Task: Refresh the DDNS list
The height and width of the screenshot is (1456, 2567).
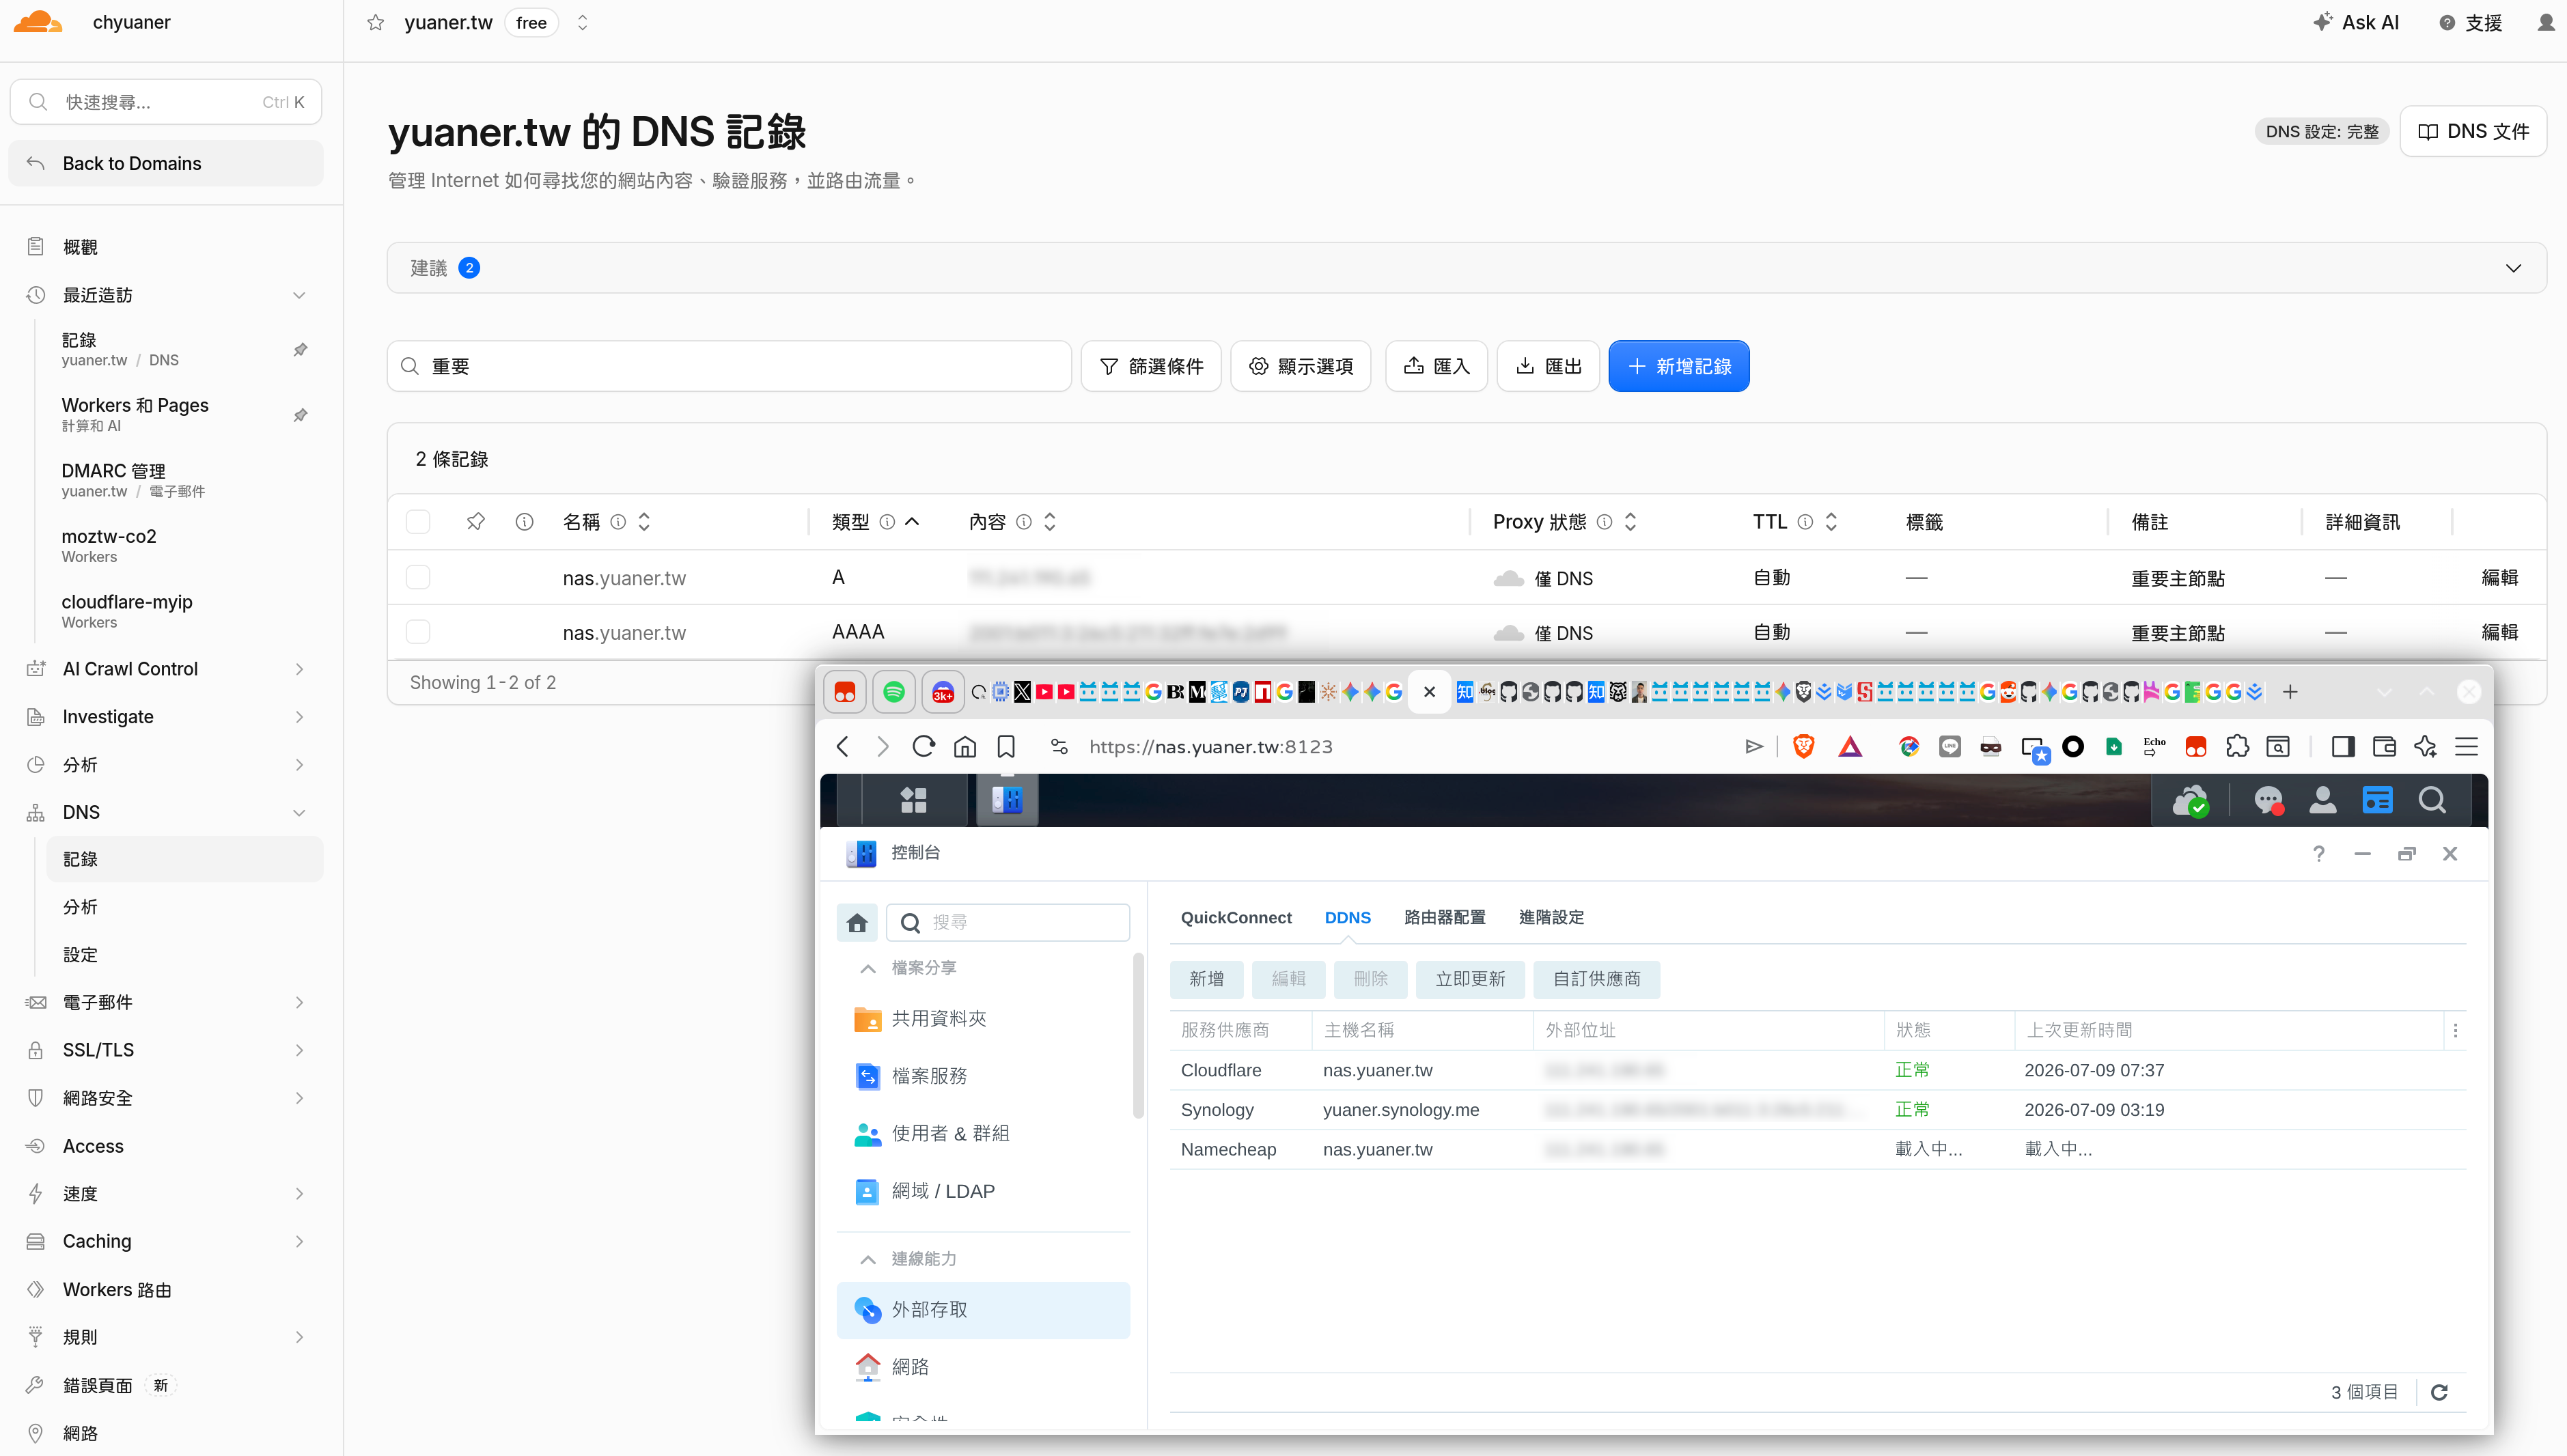Action: click(2439, 1392)
